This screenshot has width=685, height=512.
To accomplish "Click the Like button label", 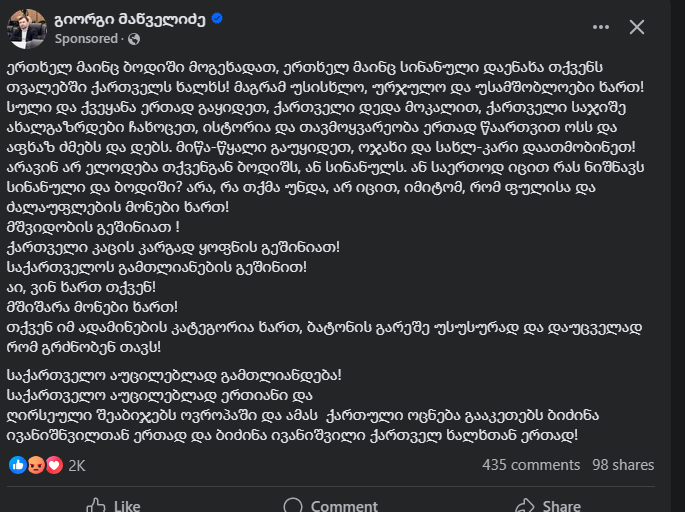I will click(127, 506).
